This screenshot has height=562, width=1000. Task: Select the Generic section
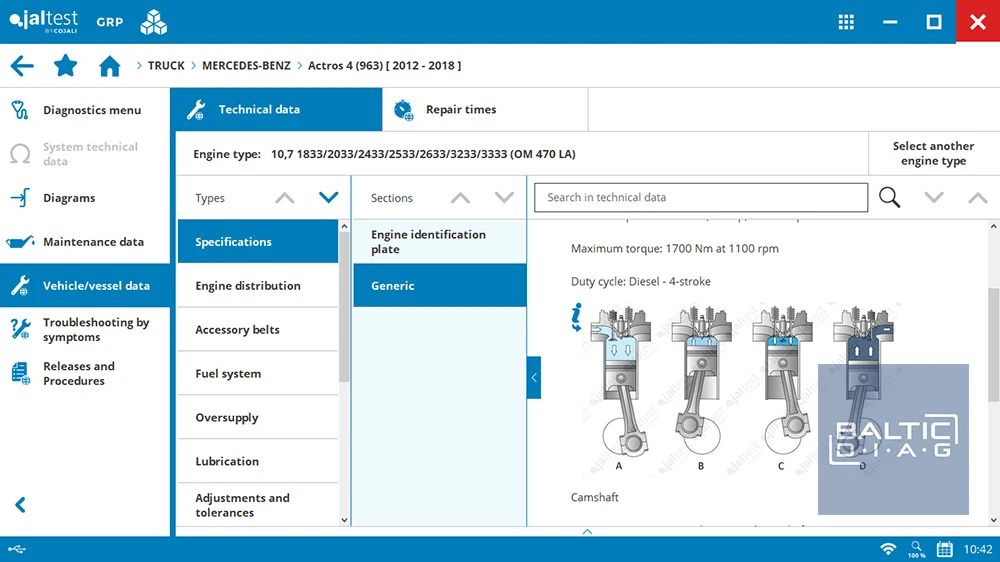[439, 286]
